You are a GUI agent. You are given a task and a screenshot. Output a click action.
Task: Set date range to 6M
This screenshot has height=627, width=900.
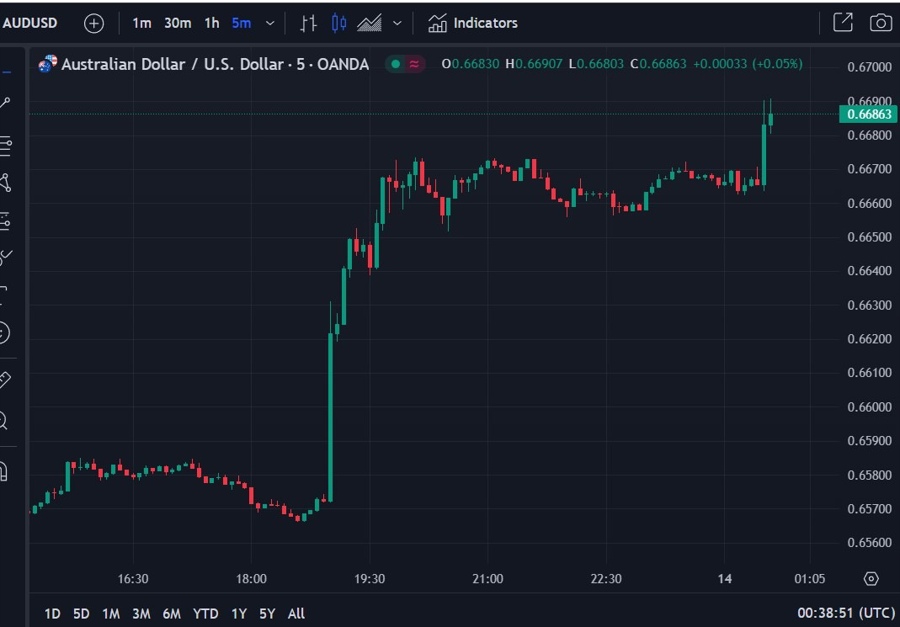[x=172, y=614]
